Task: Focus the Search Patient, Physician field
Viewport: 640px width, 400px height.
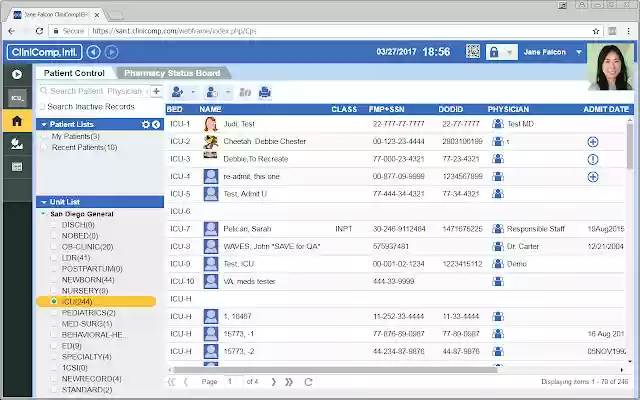Action: point(95,91)
